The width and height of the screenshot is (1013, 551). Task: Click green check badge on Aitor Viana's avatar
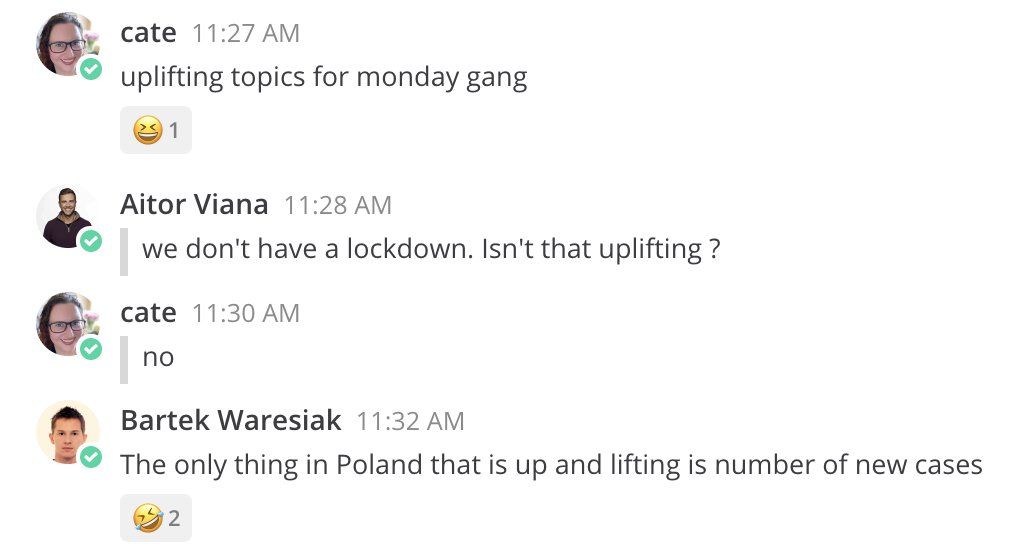pos(91,241)
